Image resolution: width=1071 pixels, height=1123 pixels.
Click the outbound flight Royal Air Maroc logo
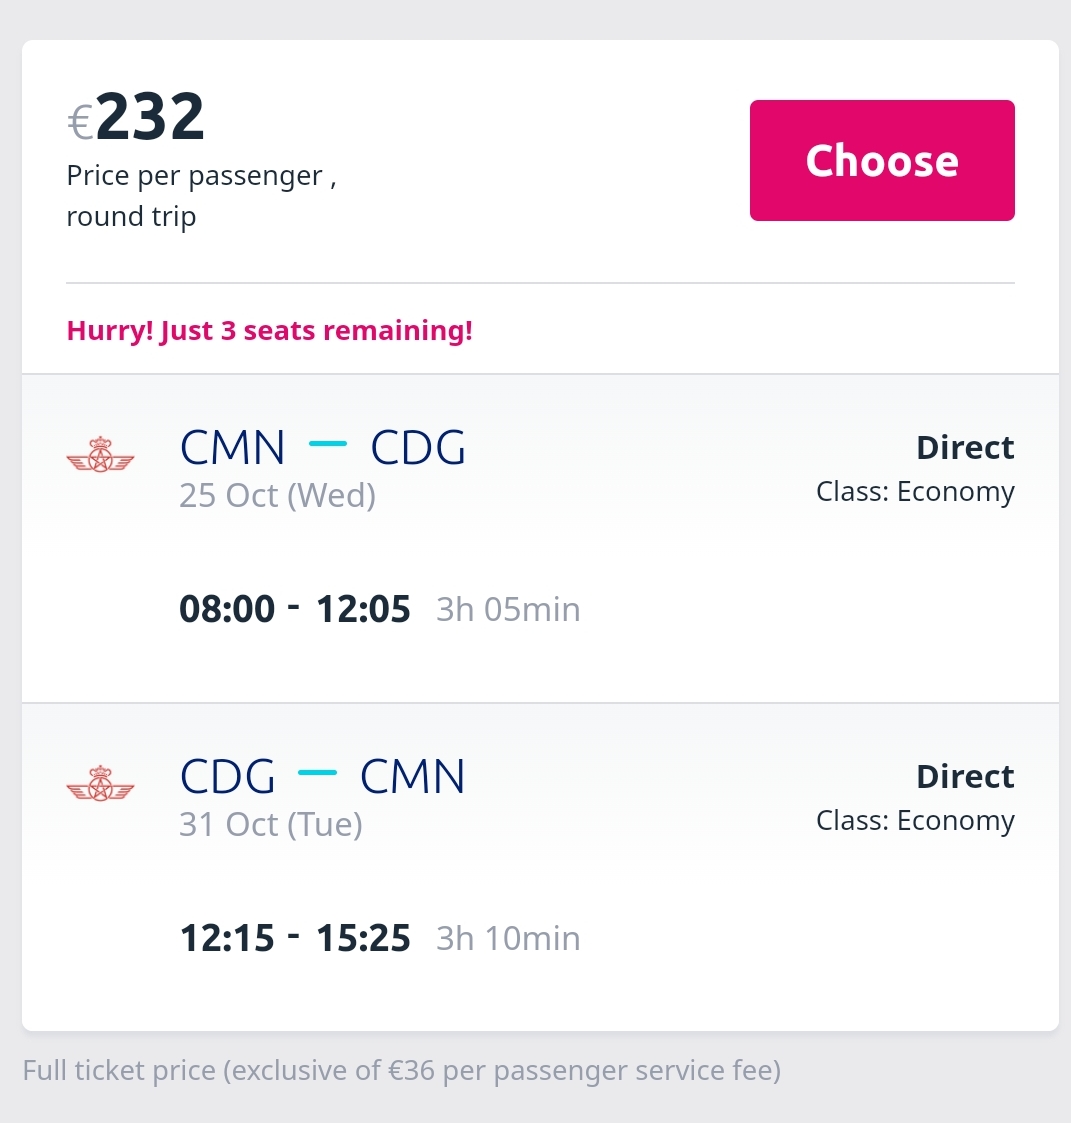pos(100,455)
